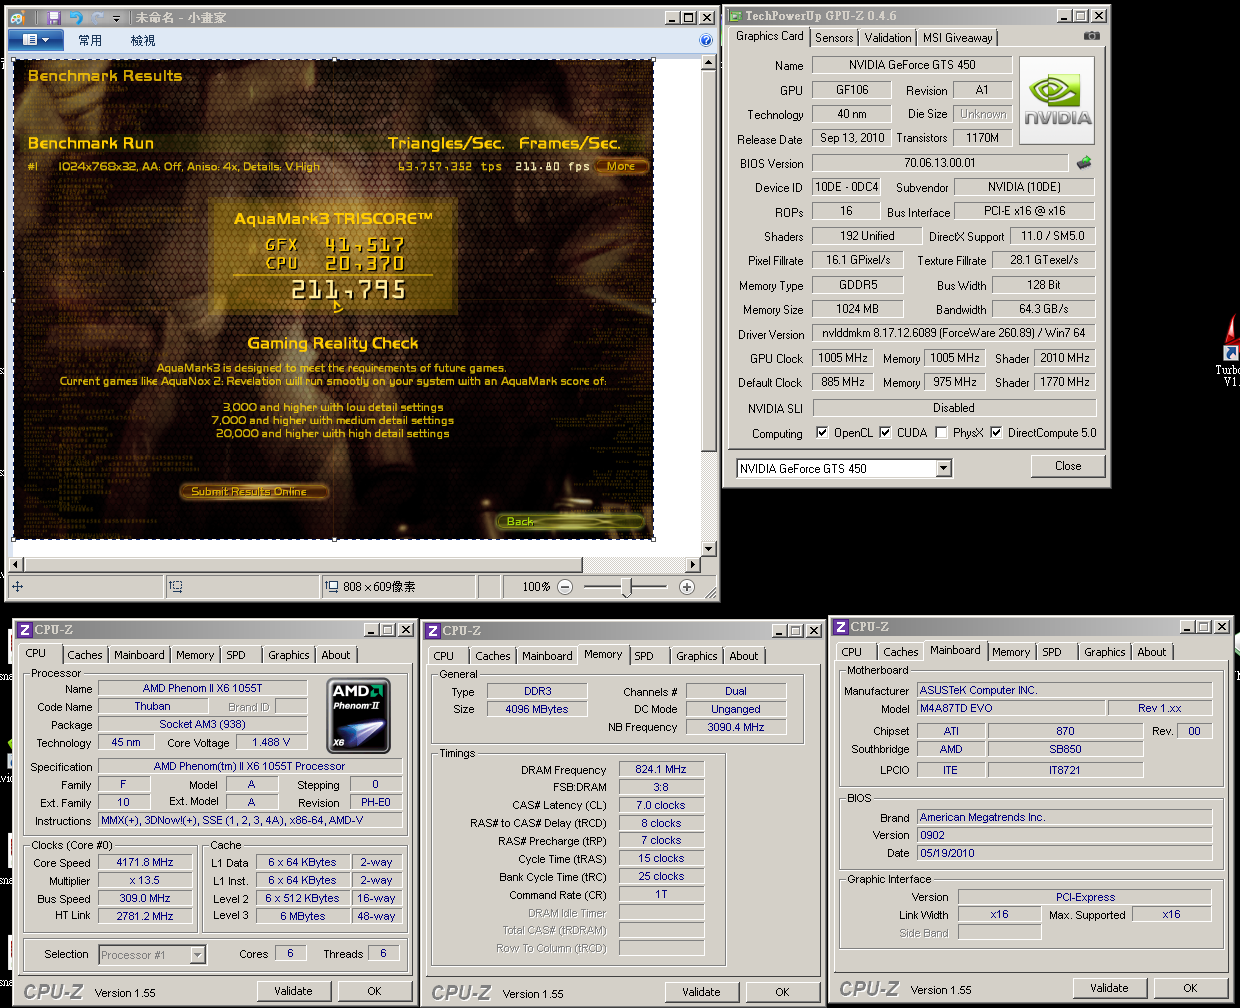Click the GPU Clock 1005 MHz field in GPU-Z

pyautogui.click(x=843, y=358)
